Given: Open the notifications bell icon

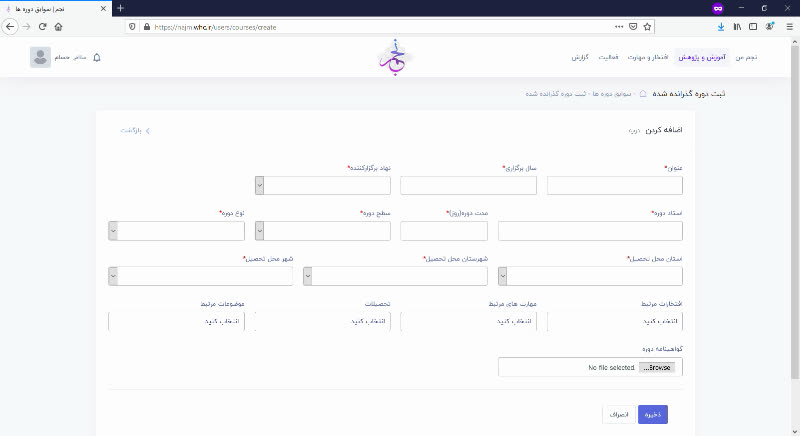Looking at the screenshot, I should [97, 58].
